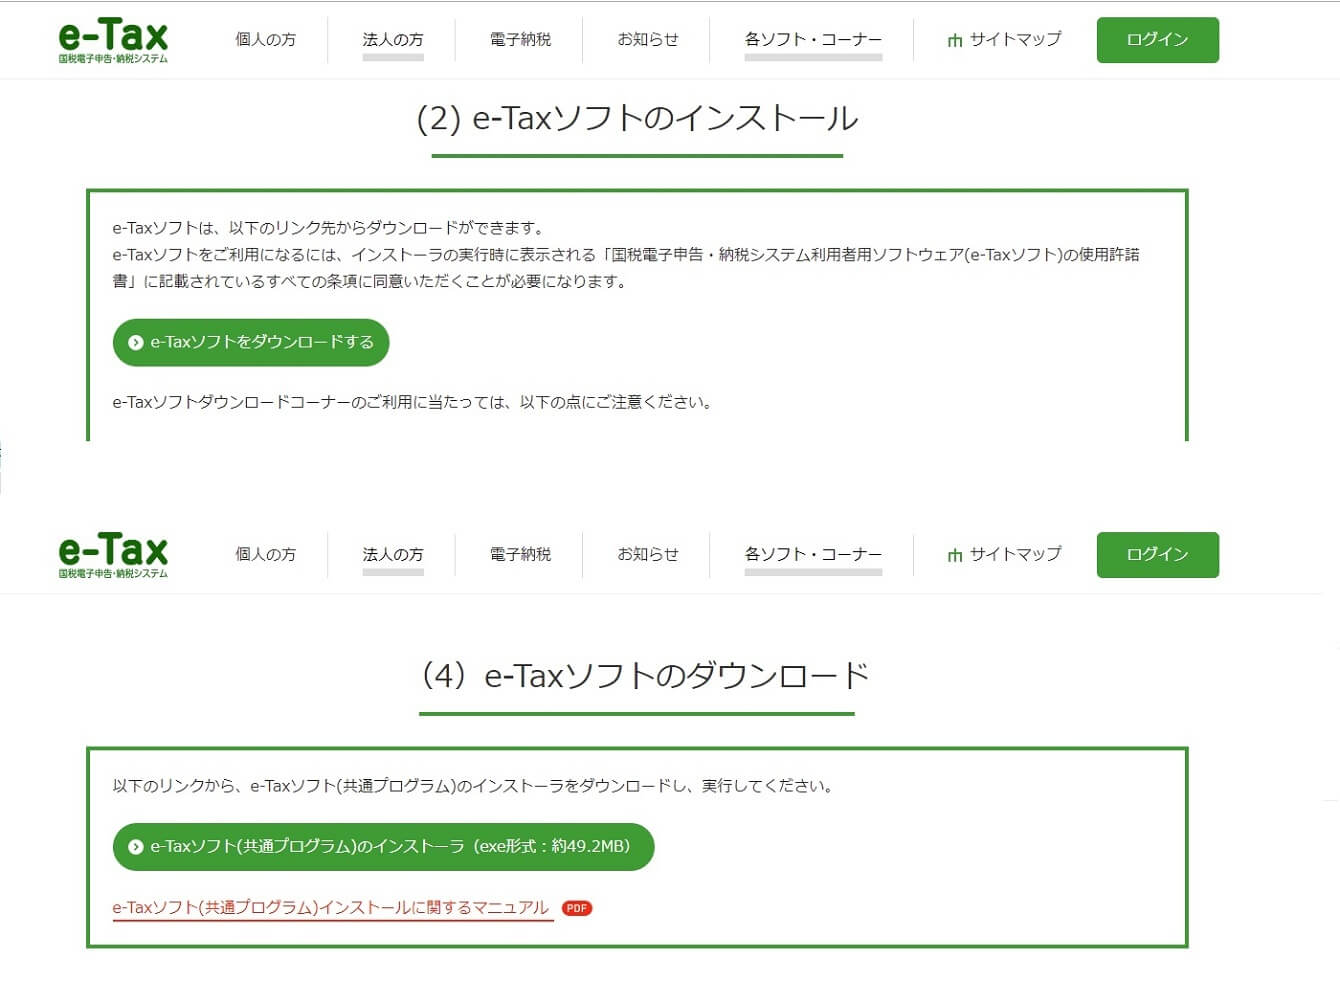This screenshot has height=1003, width=1340.
Task: Open 電子納税 menu in lower header
Action: coord(520,554)
